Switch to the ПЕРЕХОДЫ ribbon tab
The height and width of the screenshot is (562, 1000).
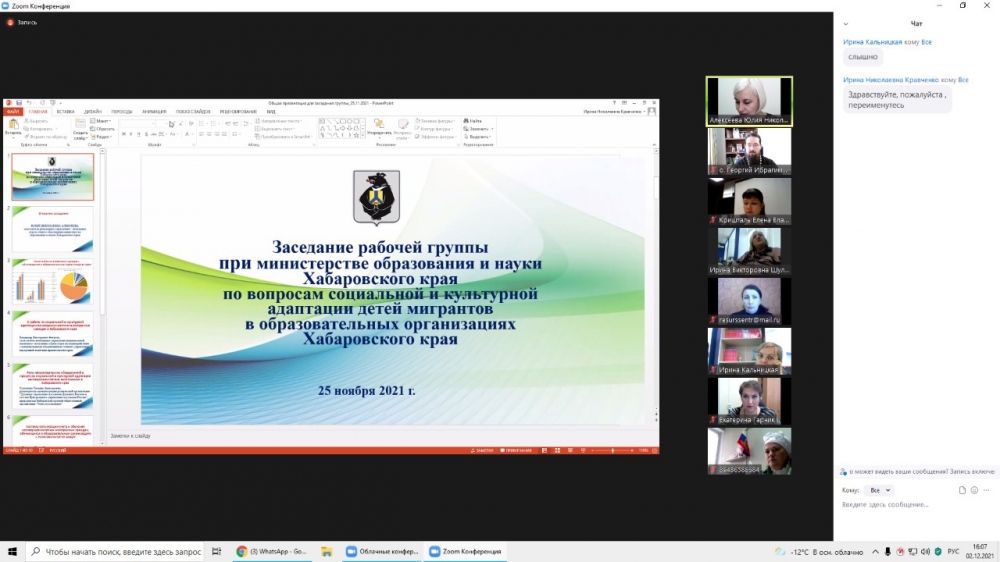[x=122, y=112]
